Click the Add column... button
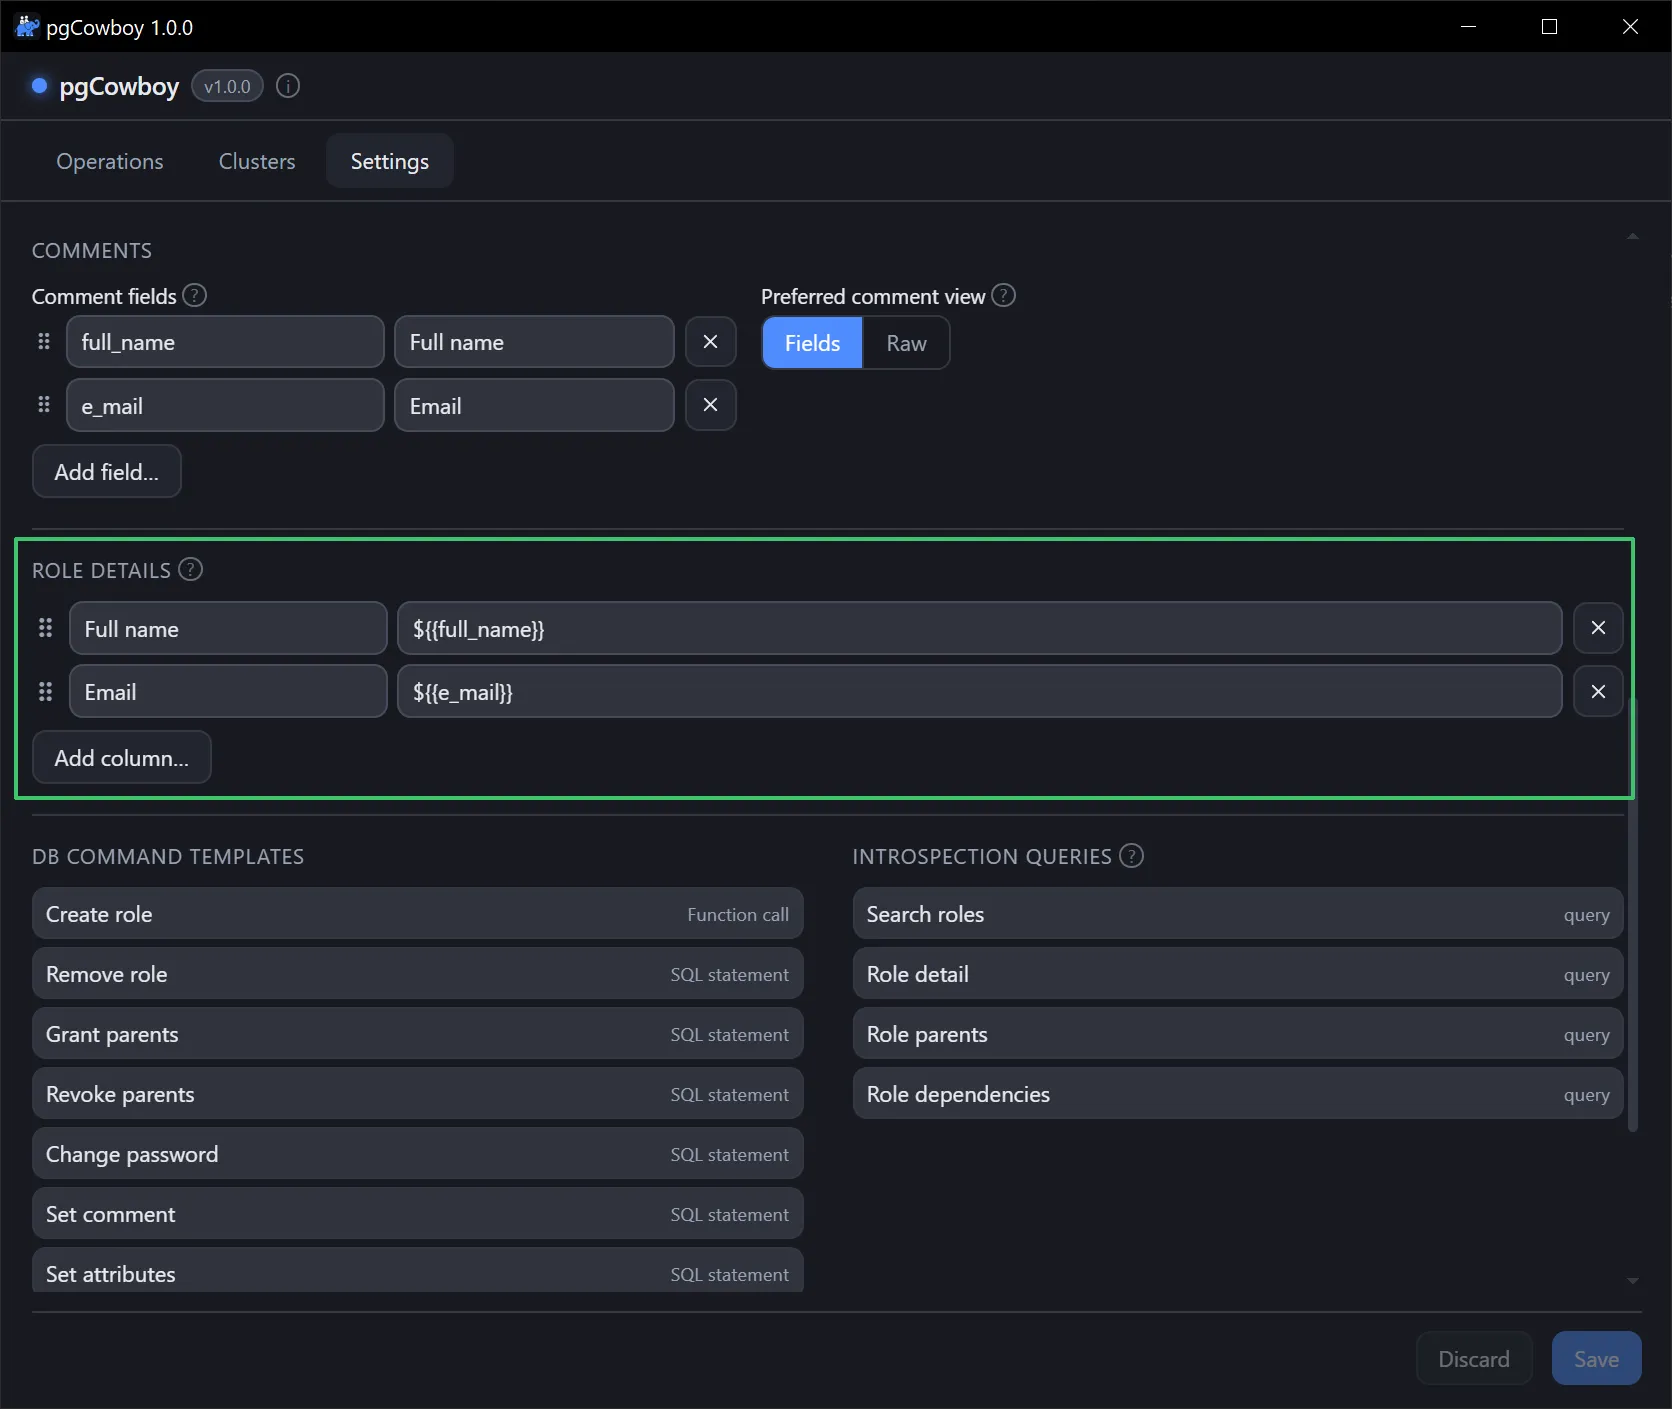Image resolution: width=1672 pixels, height=1409 pixels. [122, 757]
